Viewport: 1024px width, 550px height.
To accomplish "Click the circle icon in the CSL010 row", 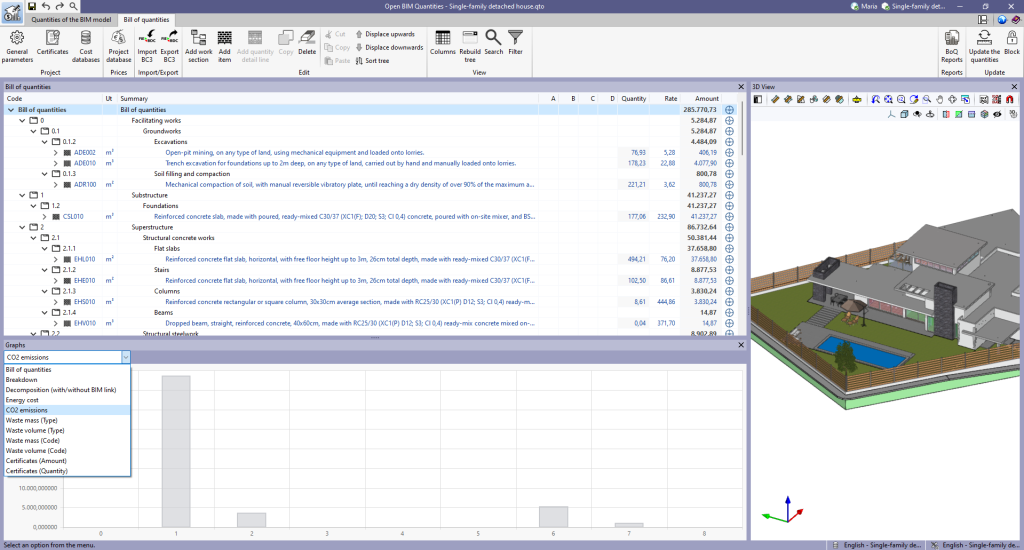I will (729, 216).
